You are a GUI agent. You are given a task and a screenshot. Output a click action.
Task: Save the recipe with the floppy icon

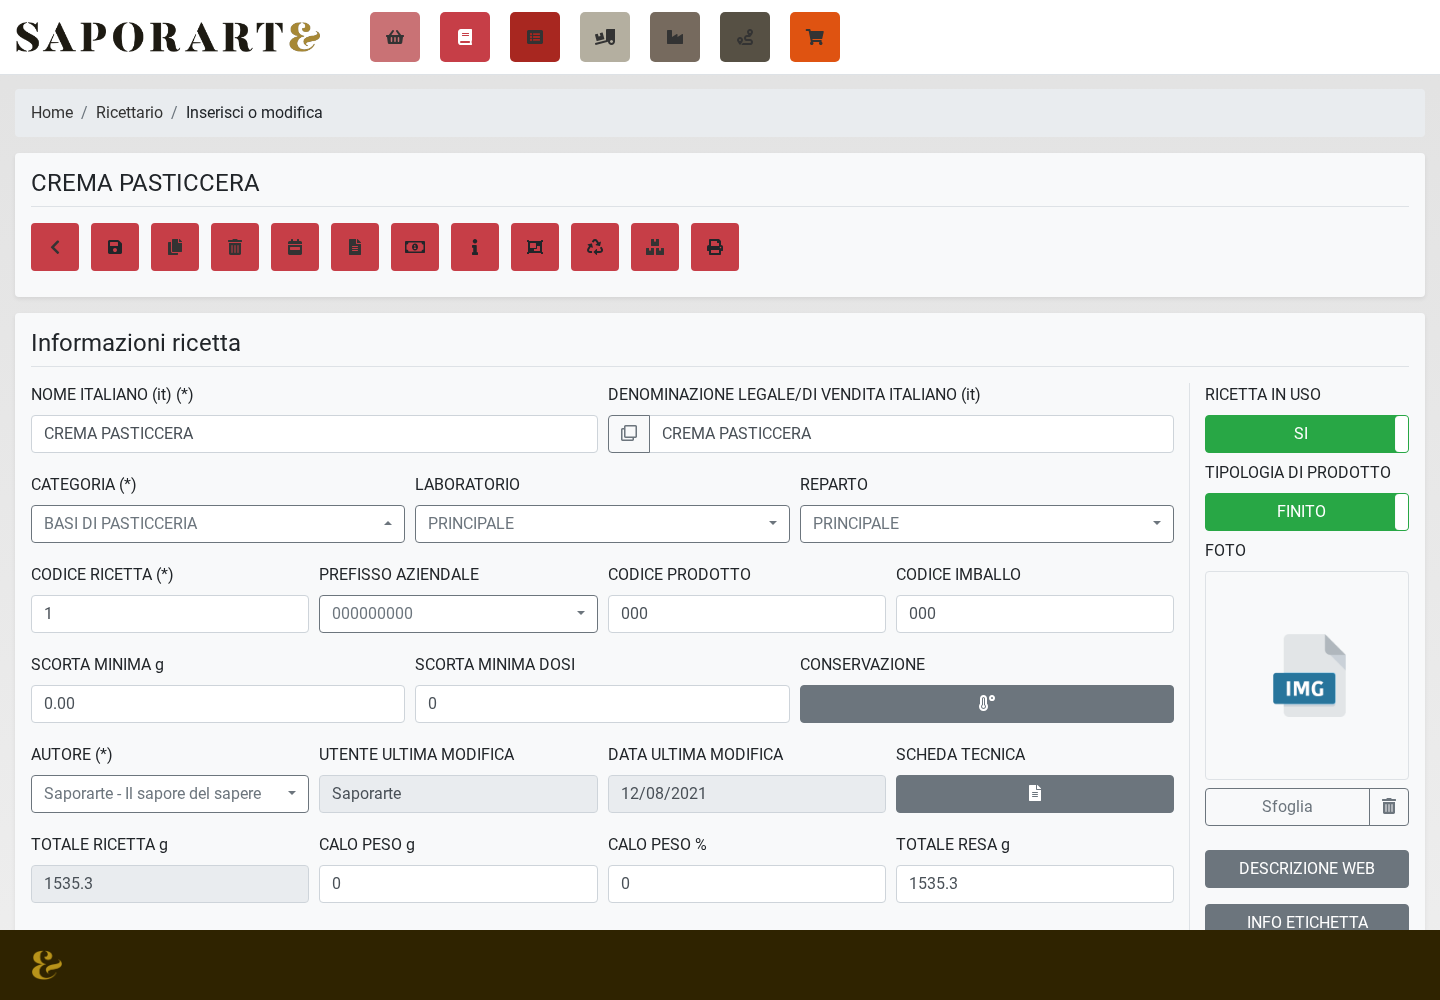coord(115,247)
